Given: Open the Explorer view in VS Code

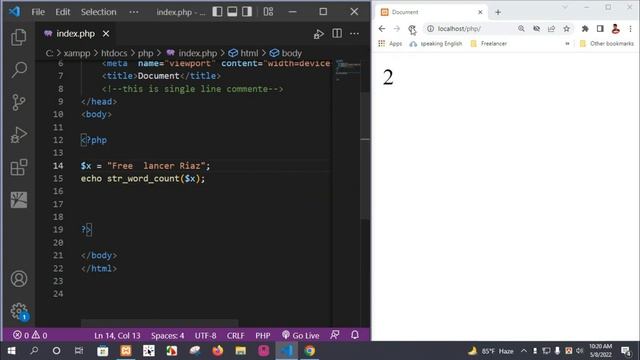Looking at the screenshot, I should tap(19, 38).
